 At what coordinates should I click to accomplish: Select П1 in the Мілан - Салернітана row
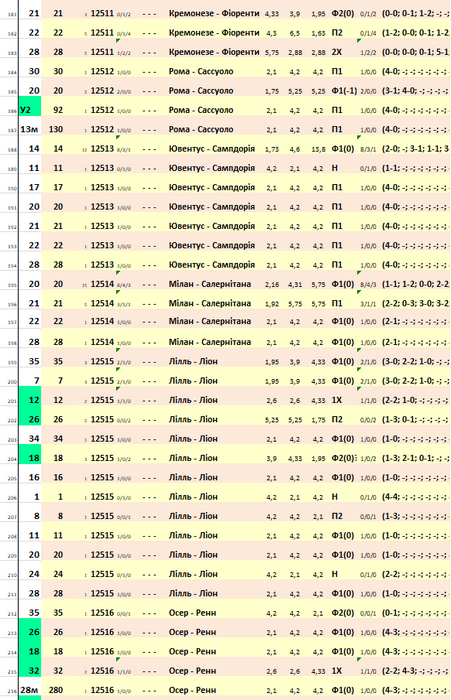click(337, 303)
